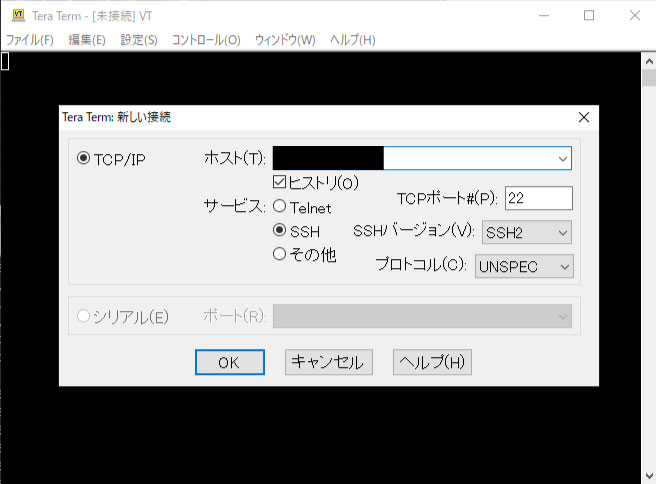Click the terminal scrollbar up arrow

[x=649, y=61]
